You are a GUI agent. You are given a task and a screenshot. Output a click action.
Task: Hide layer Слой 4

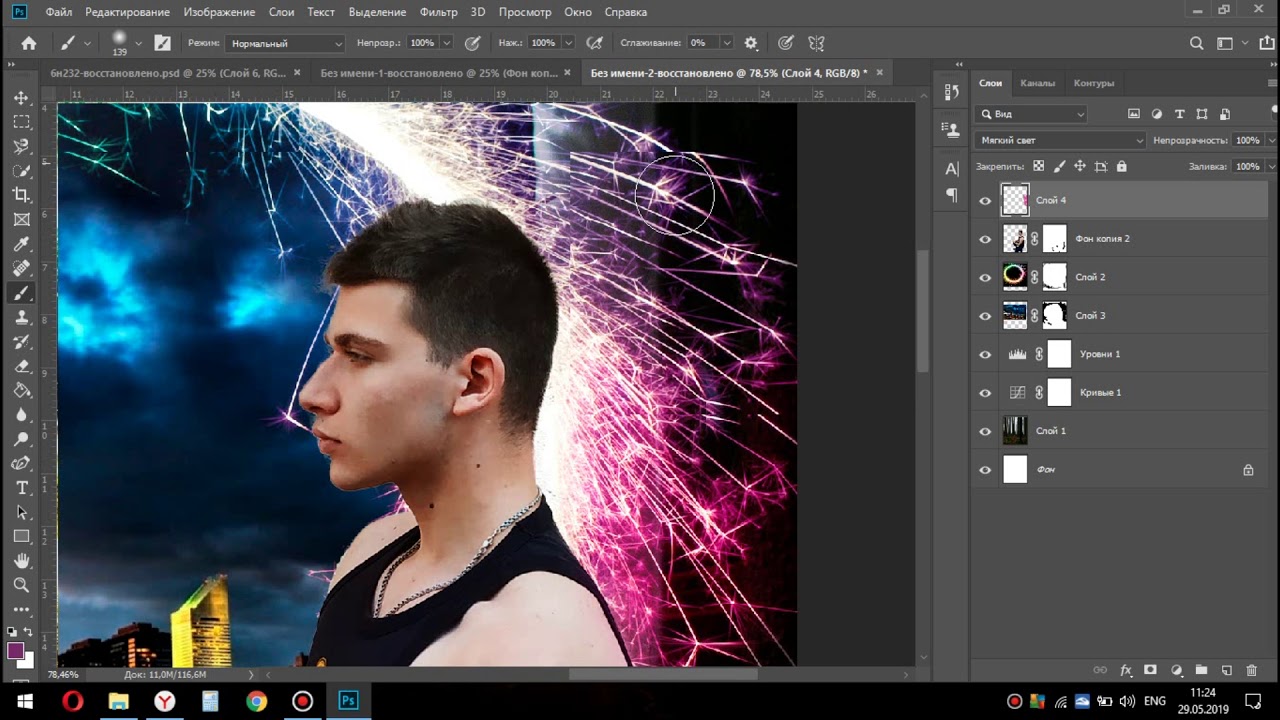(x=985, y=201)
